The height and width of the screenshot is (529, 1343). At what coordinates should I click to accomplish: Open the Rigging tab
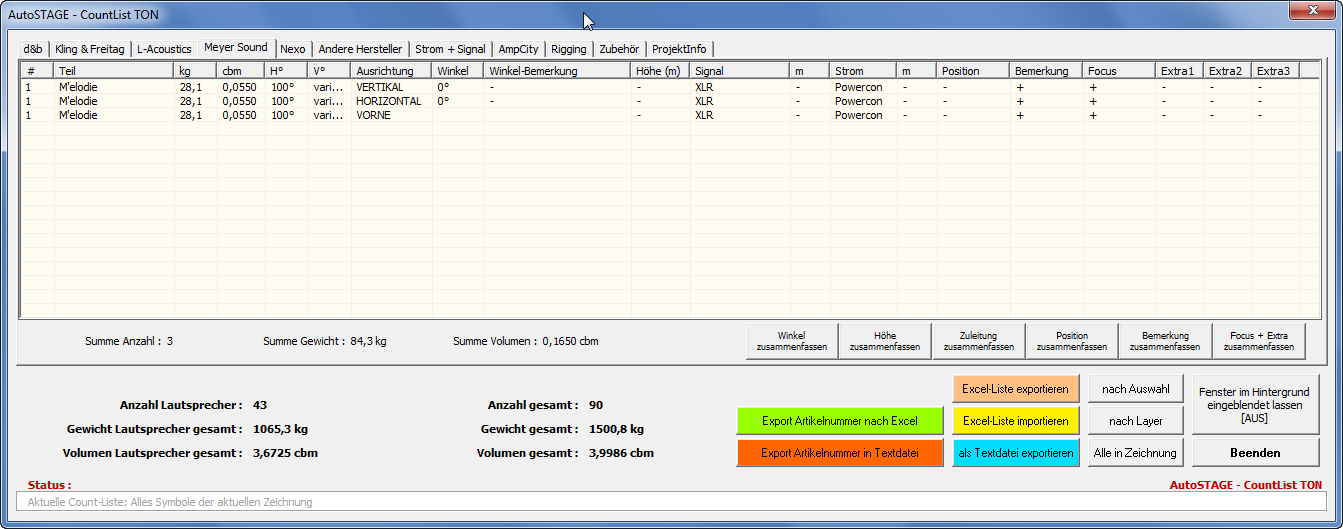click(568, 49)
